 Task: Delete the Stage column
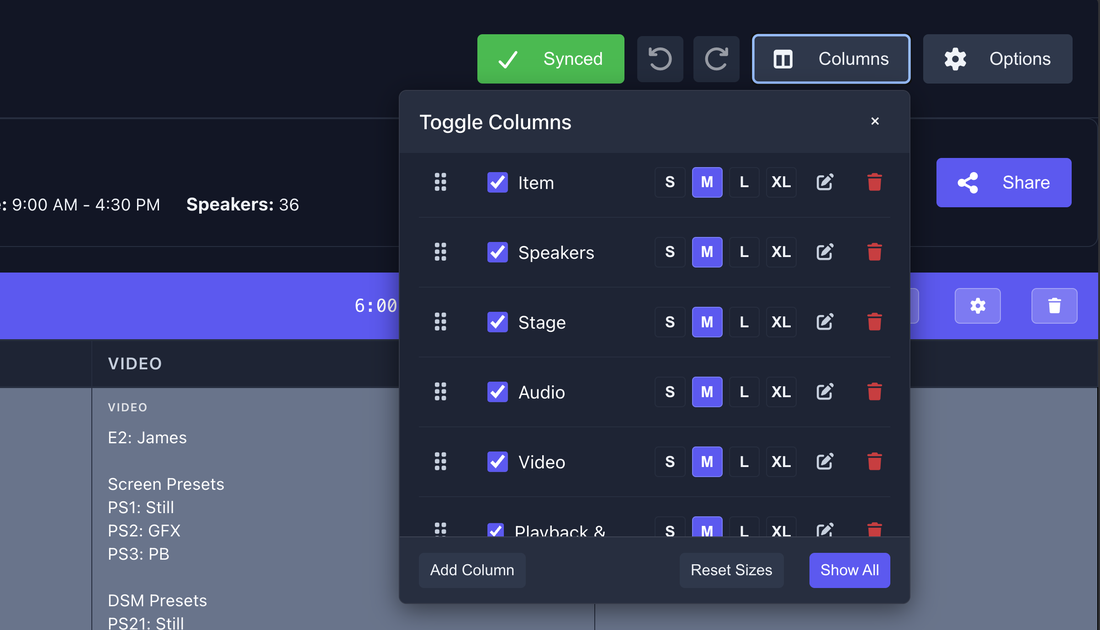tap(874, 322)
